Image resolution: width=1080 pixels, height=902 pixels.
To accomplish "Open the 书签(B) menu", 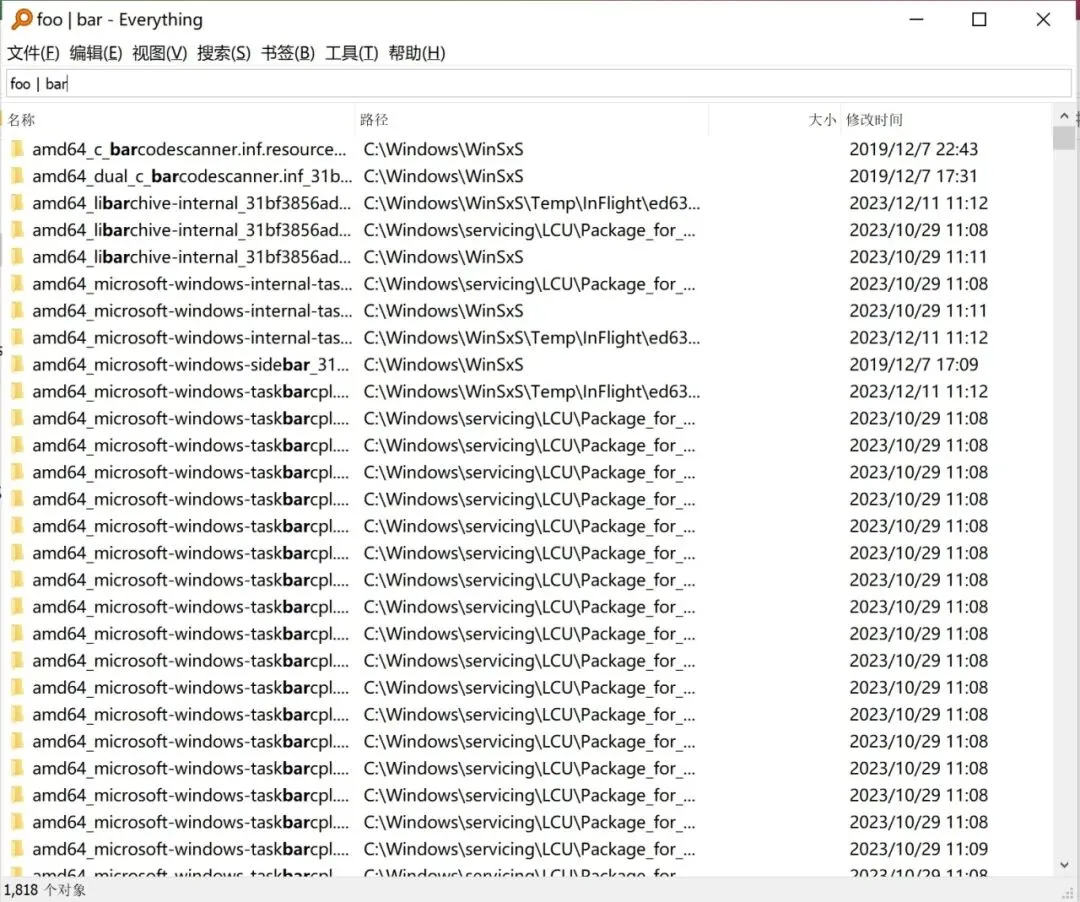I will (288, 53).
